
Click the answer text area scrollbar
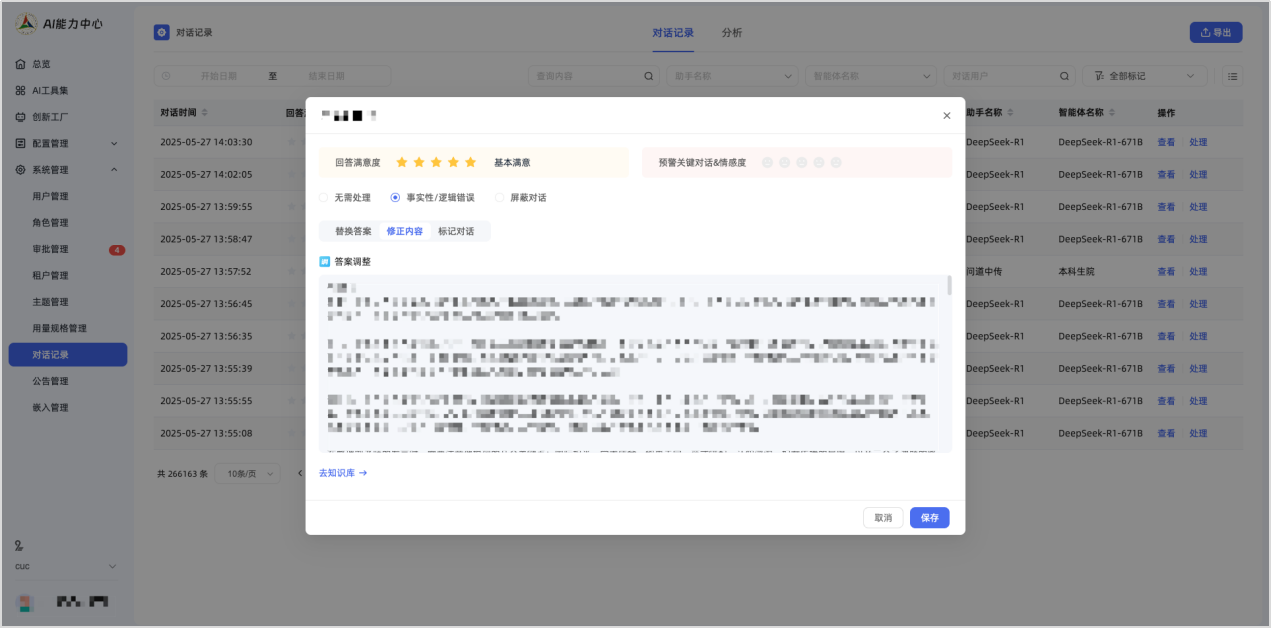click(x=948, y=286)
